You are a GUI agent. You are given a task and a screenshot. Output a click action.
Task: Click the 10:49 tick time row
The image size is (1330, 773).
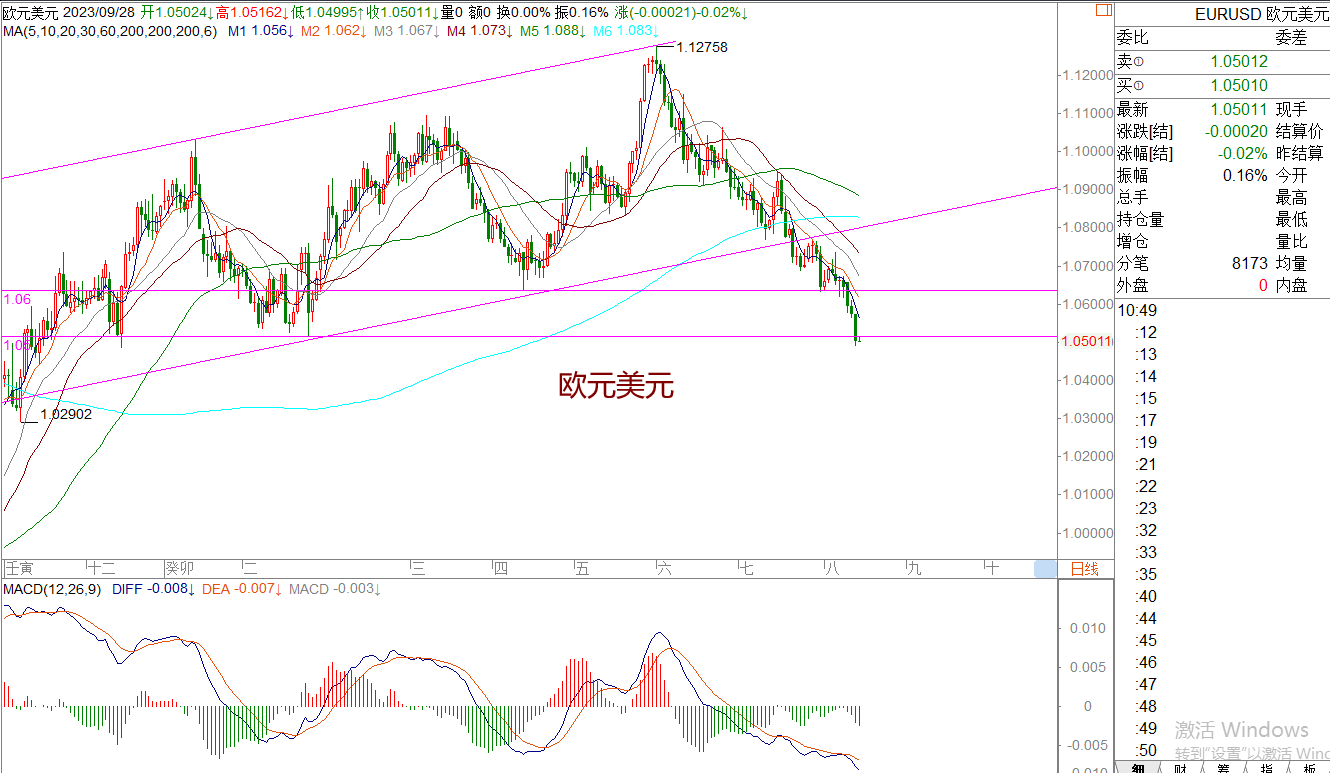tap(1136, 310)
